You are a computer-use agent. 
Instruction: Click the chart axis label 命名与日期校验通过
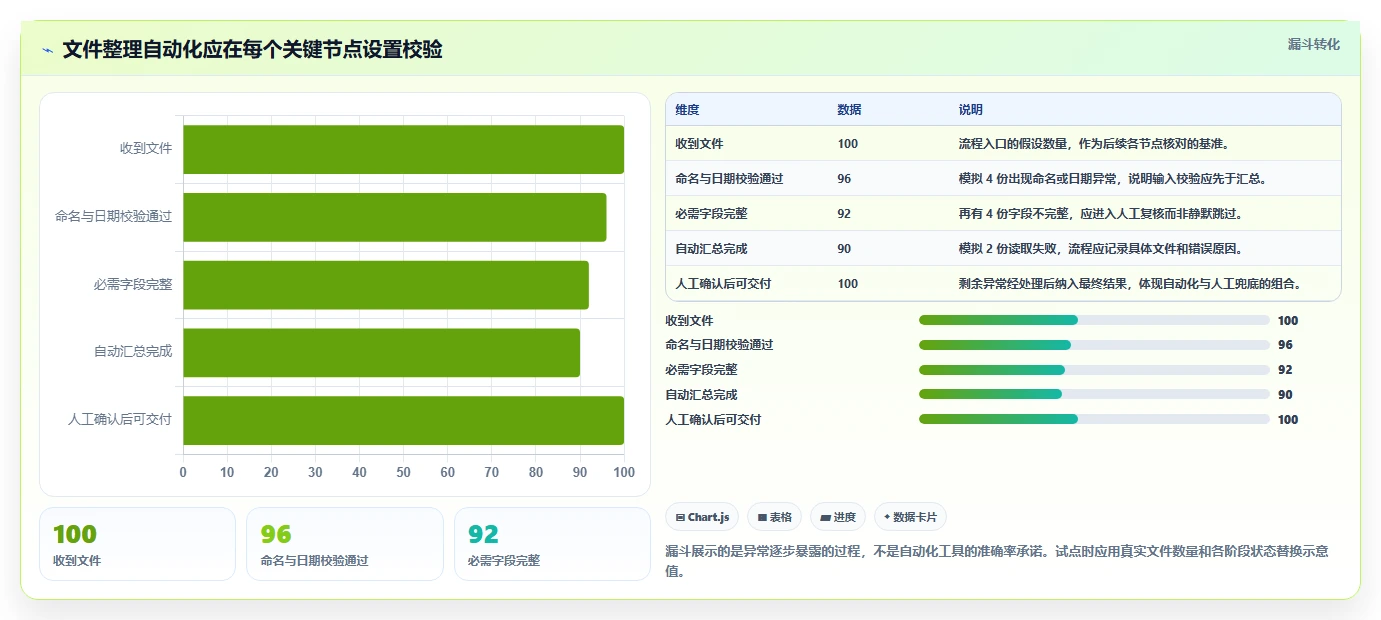[x=114, y=216]
